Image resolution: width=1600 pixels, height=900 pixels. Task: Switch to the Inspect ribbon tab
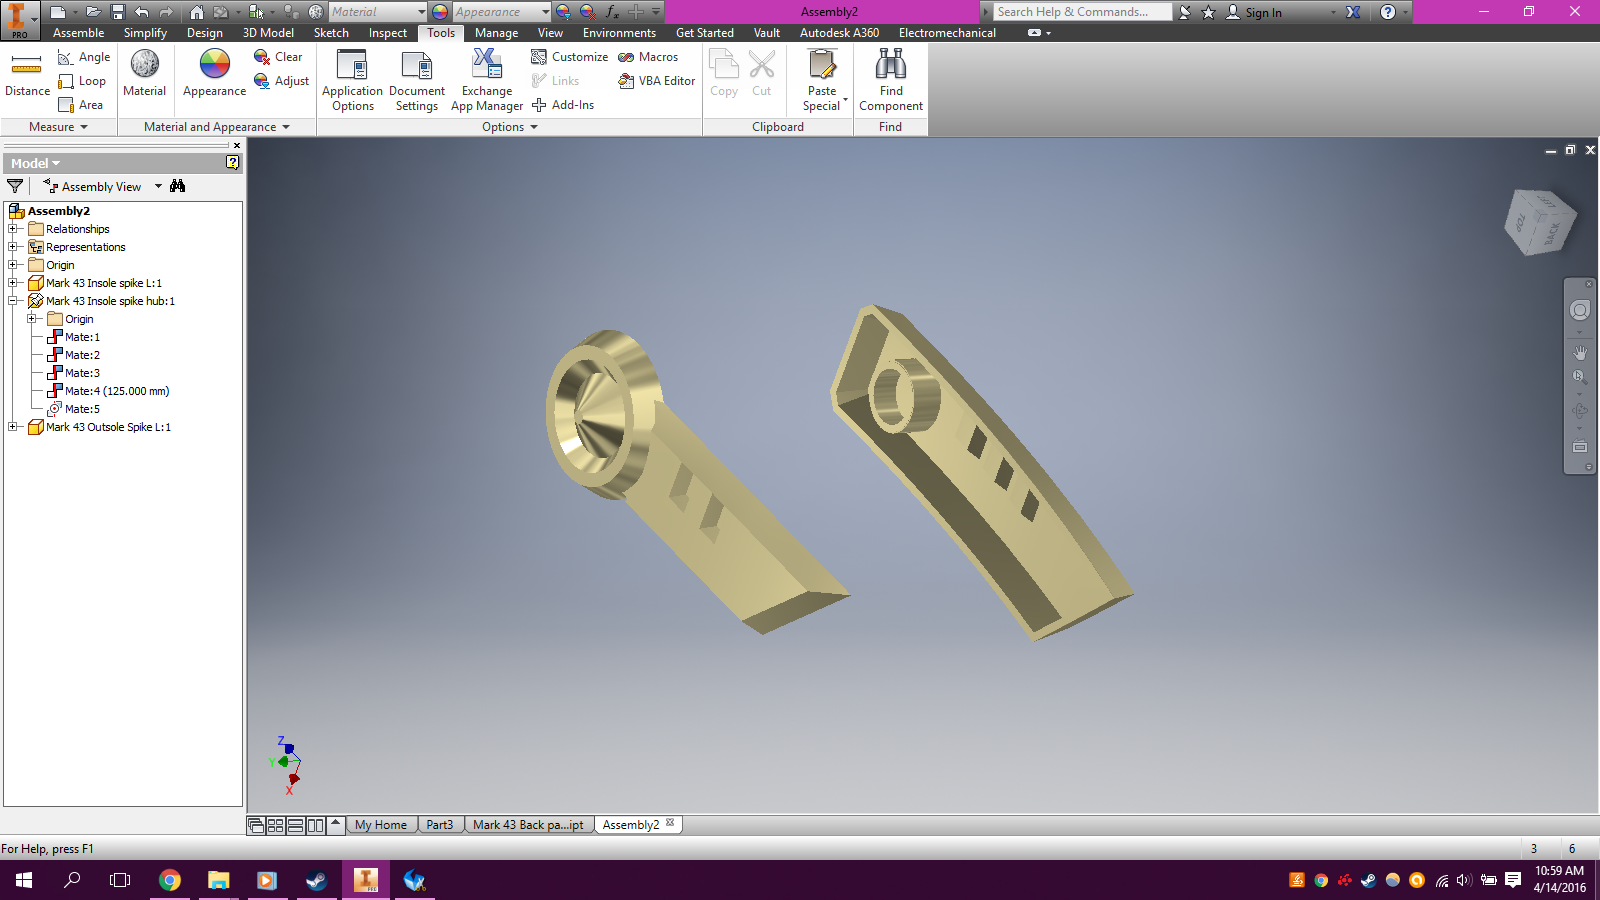click(388, 33)
